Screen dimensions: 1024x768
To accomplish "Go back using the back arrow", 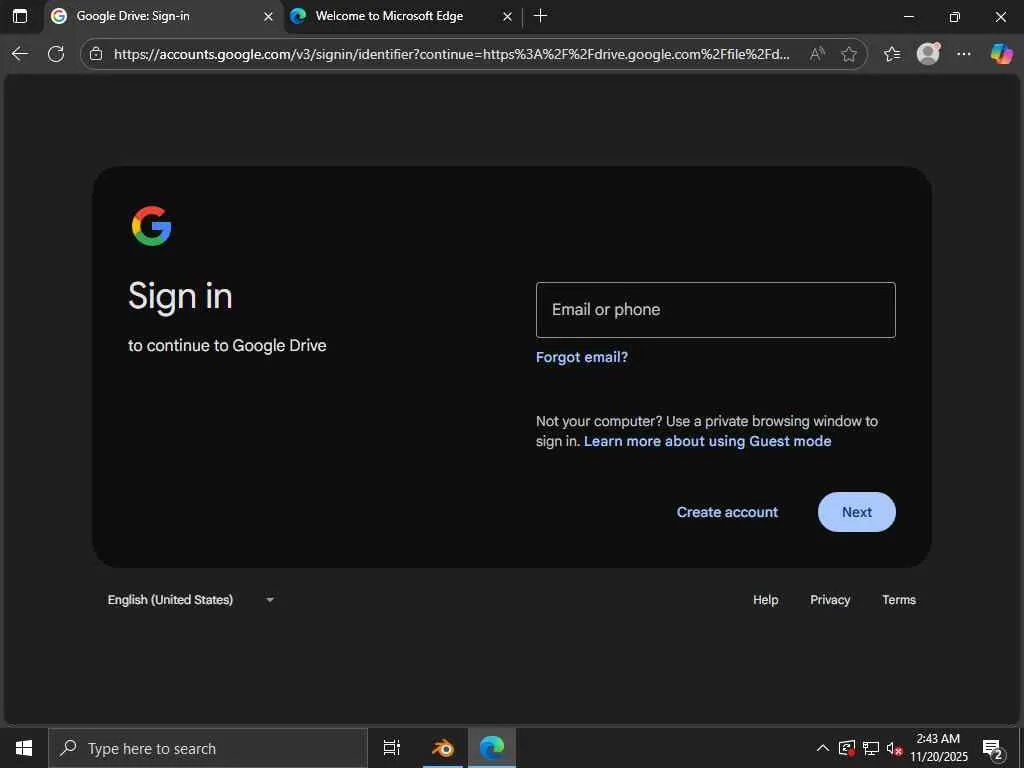I will pyautogui.click(x=20, y=54).
